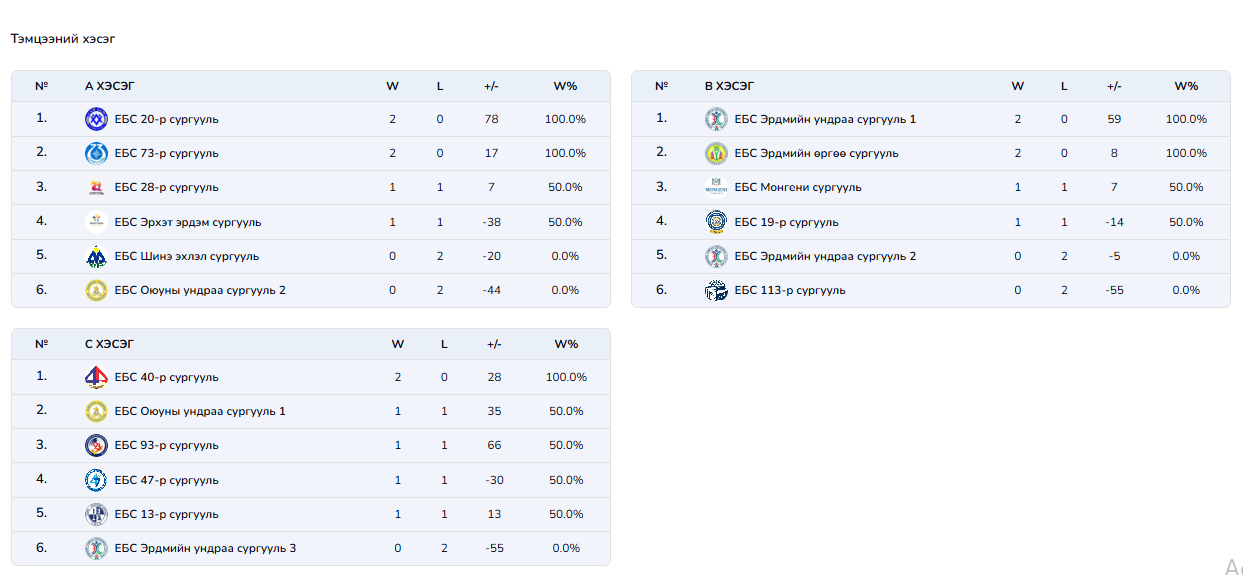Click the ЕБС 13-р сургууль team logo
The width and height of the screenshot is (1243, 575).
pos(96,514)
